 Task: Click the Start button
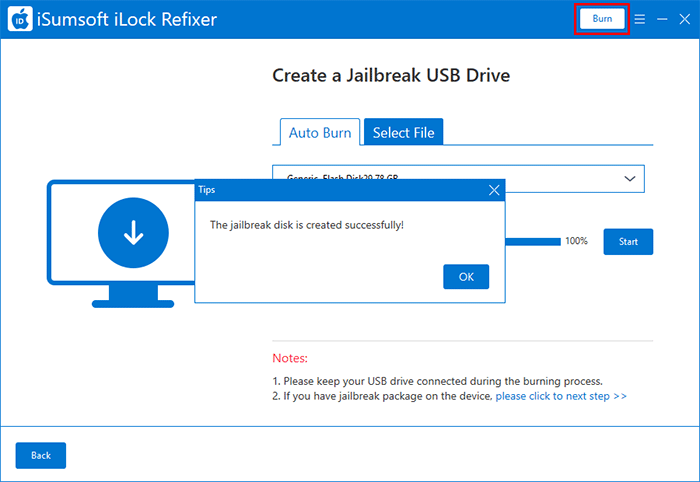pyautogui.click(x=628, y=241)
